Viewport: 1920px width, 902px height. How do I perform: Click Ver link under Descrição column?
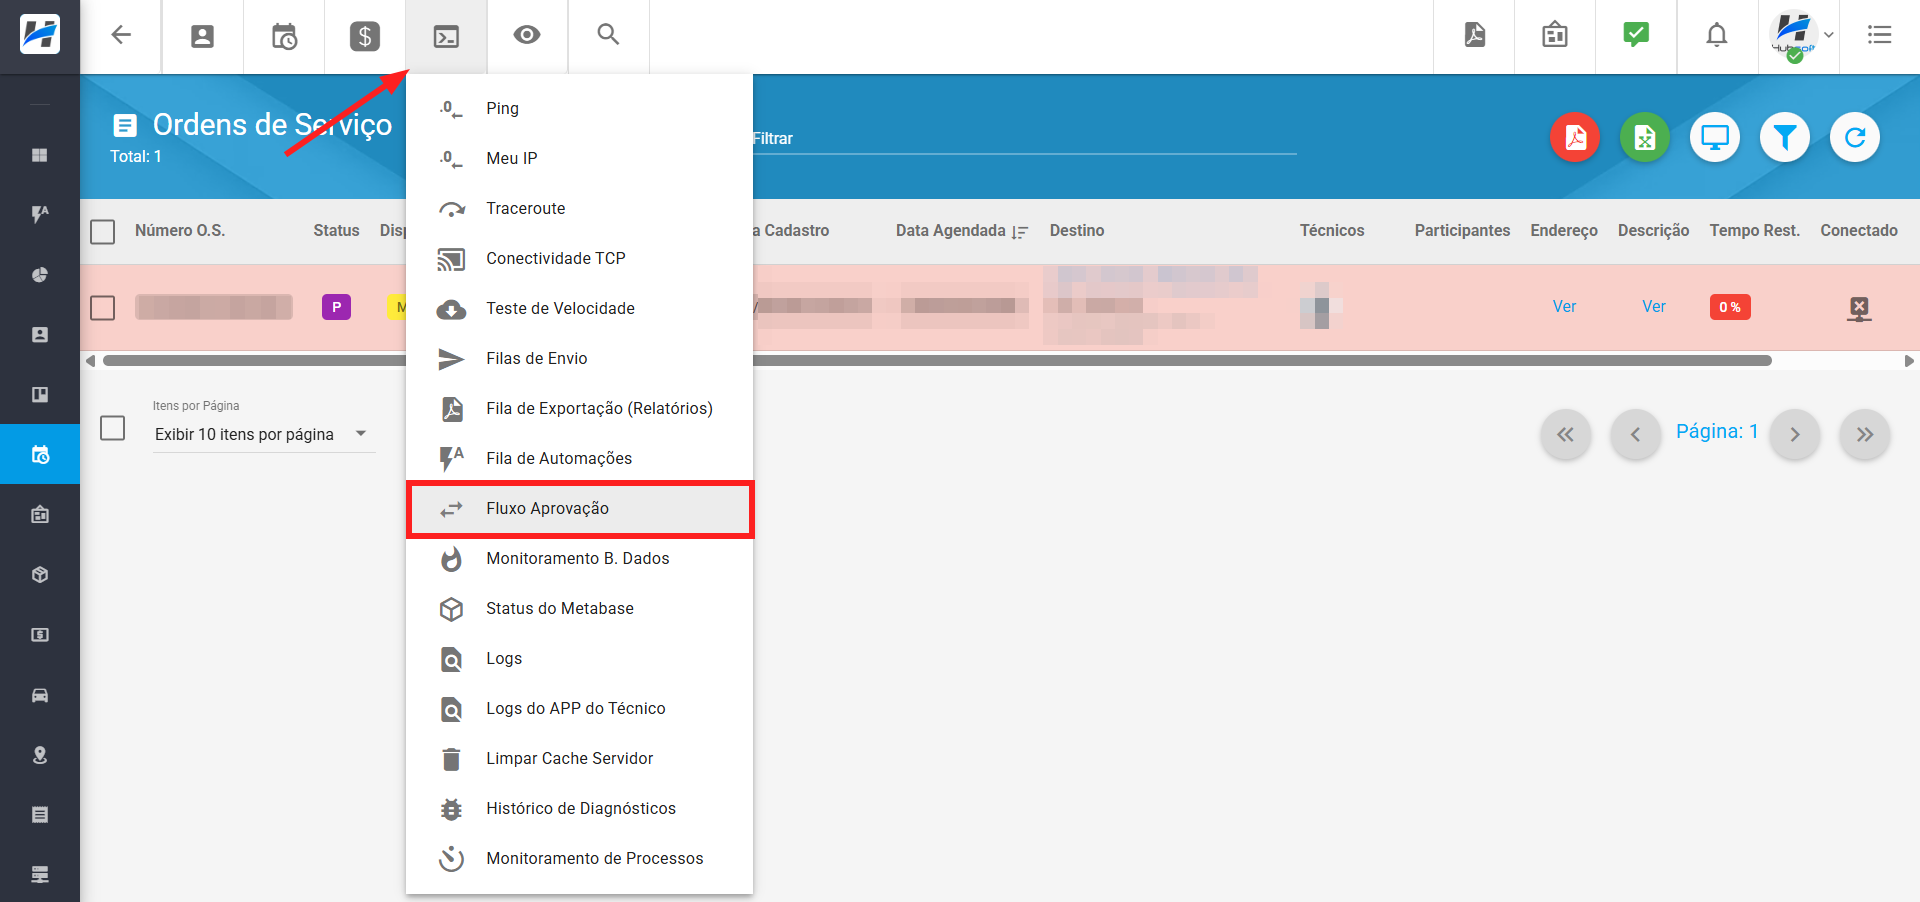click(1654, 307)
